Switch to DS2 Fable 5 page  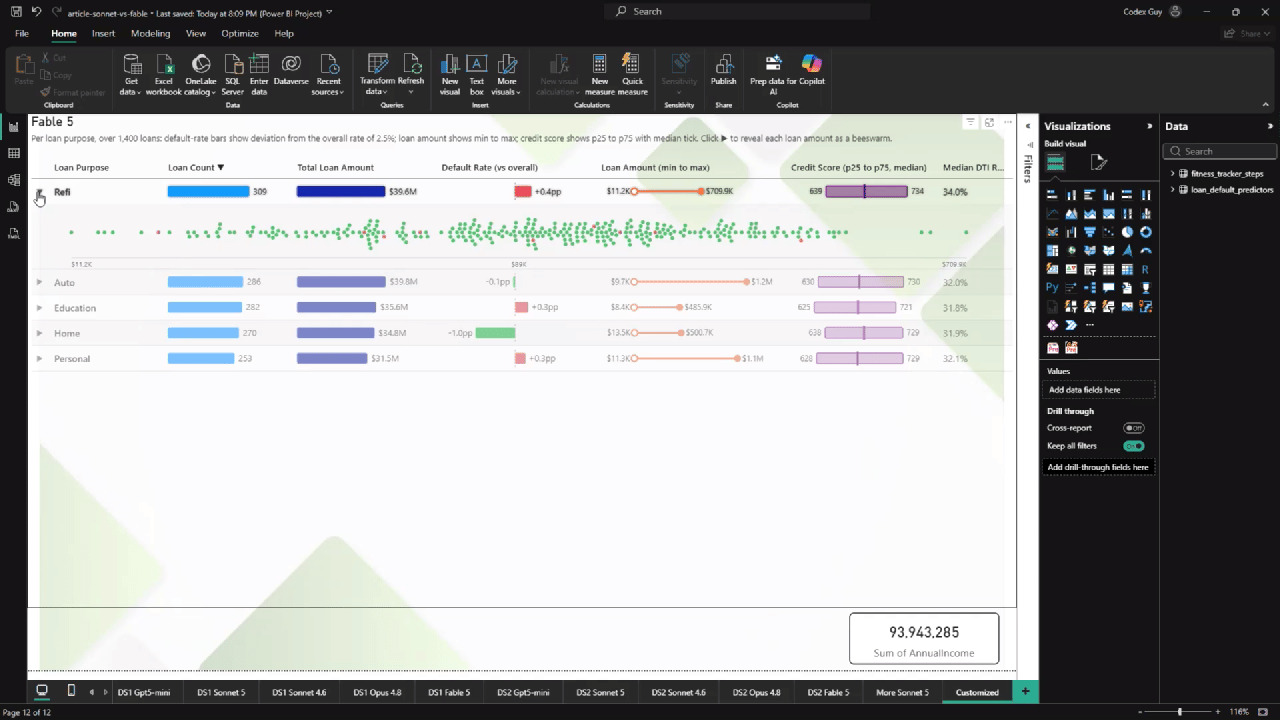tap(828, 692)
